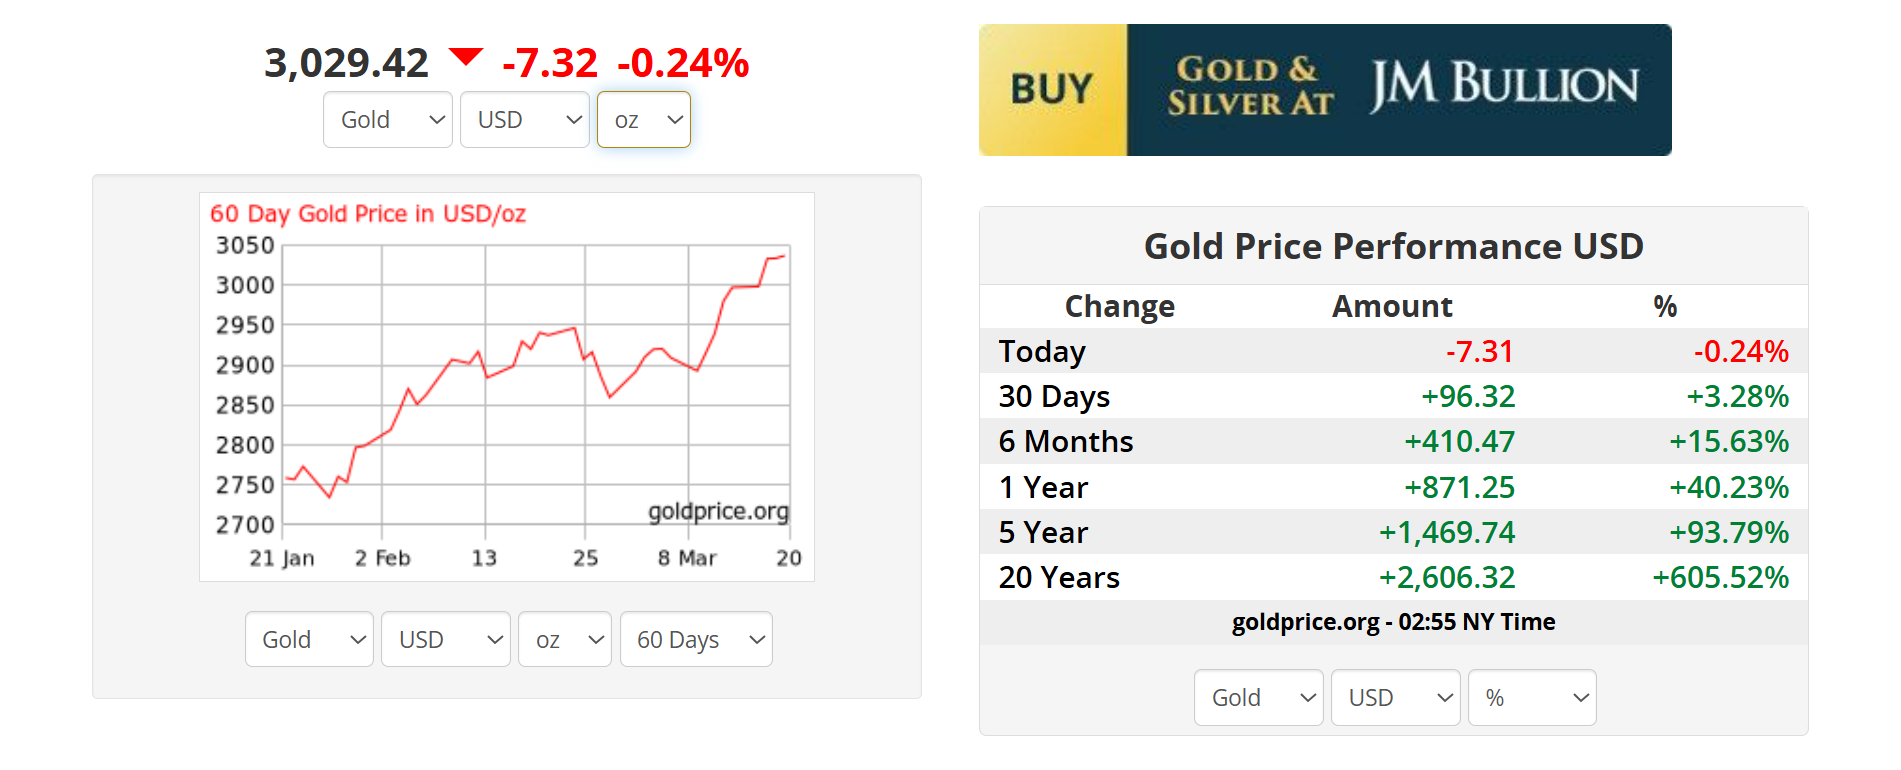Click the yellow BUY section of banner
This screenshot has width=1901, height=770.
coord(1053,90)
